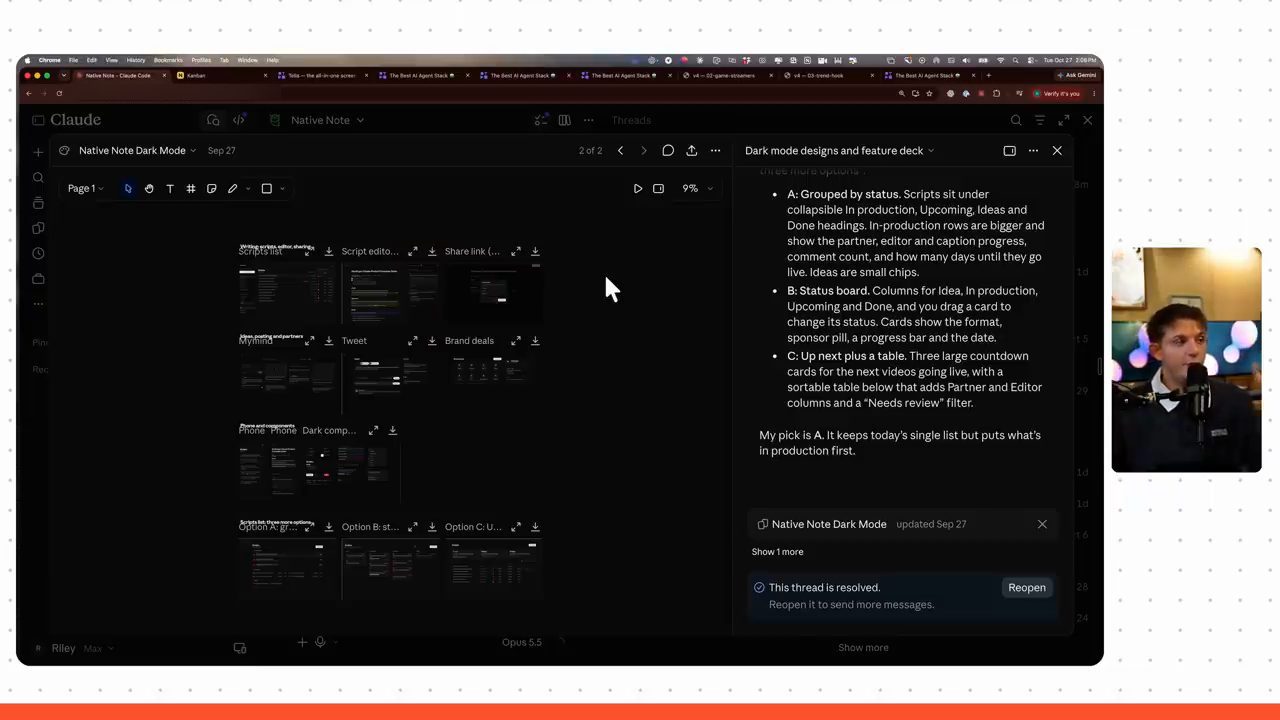
Task: Download the Brand deals frame
Action: 535,341
